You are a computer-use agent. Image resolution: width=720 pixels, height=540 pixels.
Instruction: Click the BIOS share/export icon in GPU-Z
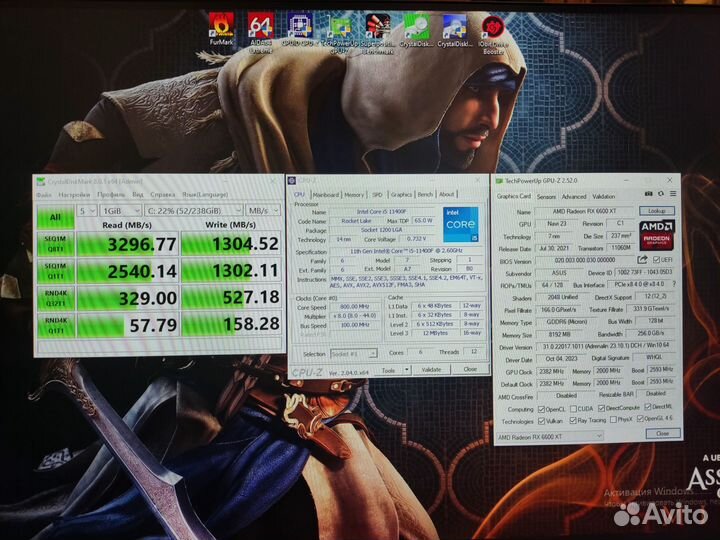pos(642,260)
